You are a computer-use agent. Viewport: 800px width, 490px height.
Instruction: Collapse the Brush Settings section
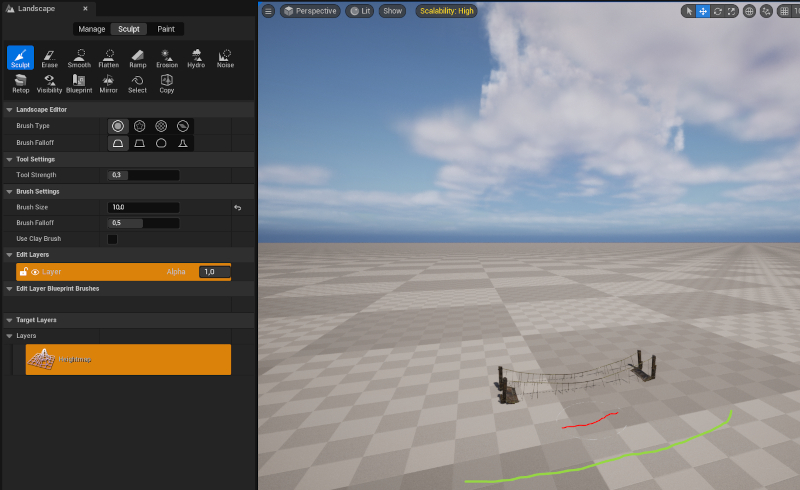[9, 191]
